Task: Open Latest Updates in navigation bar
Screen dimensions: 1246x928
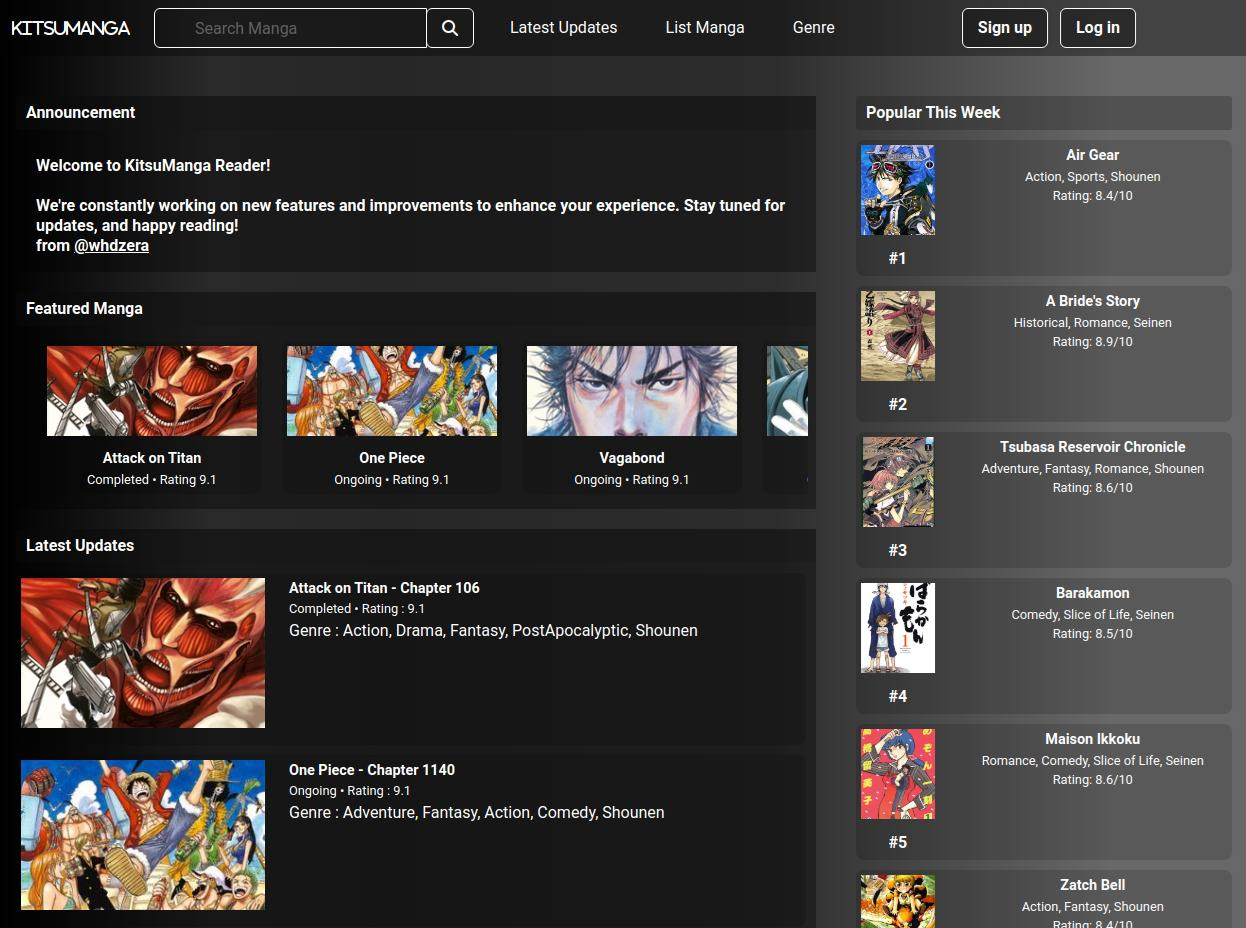Action: [563, 28]
